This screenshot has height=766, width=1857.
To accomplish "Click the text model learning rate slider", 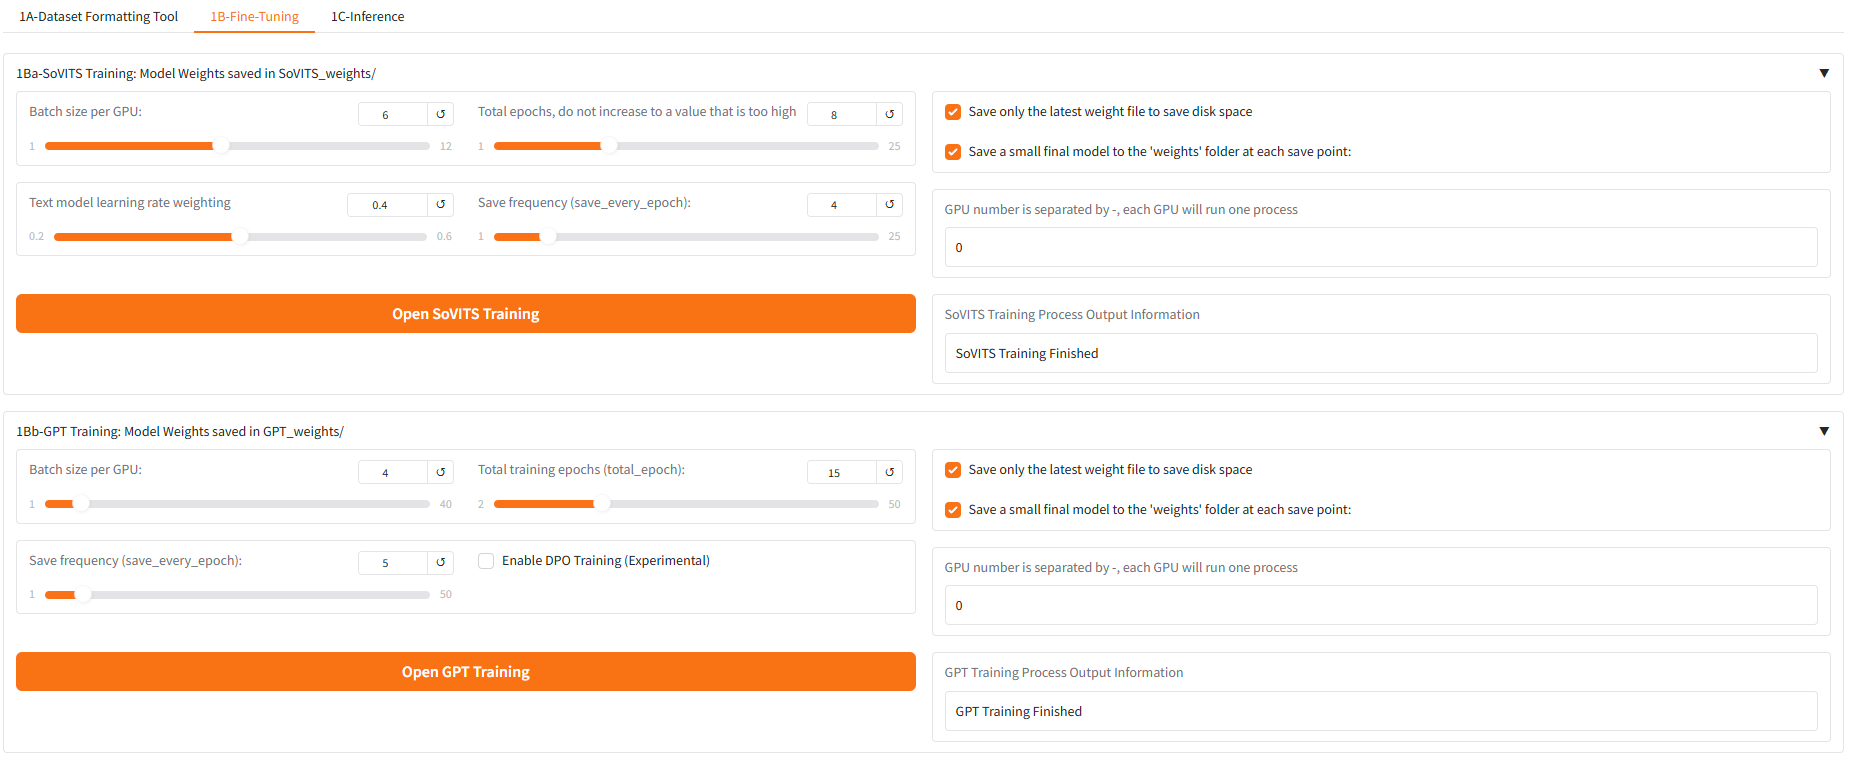I will tap(240, 237).
